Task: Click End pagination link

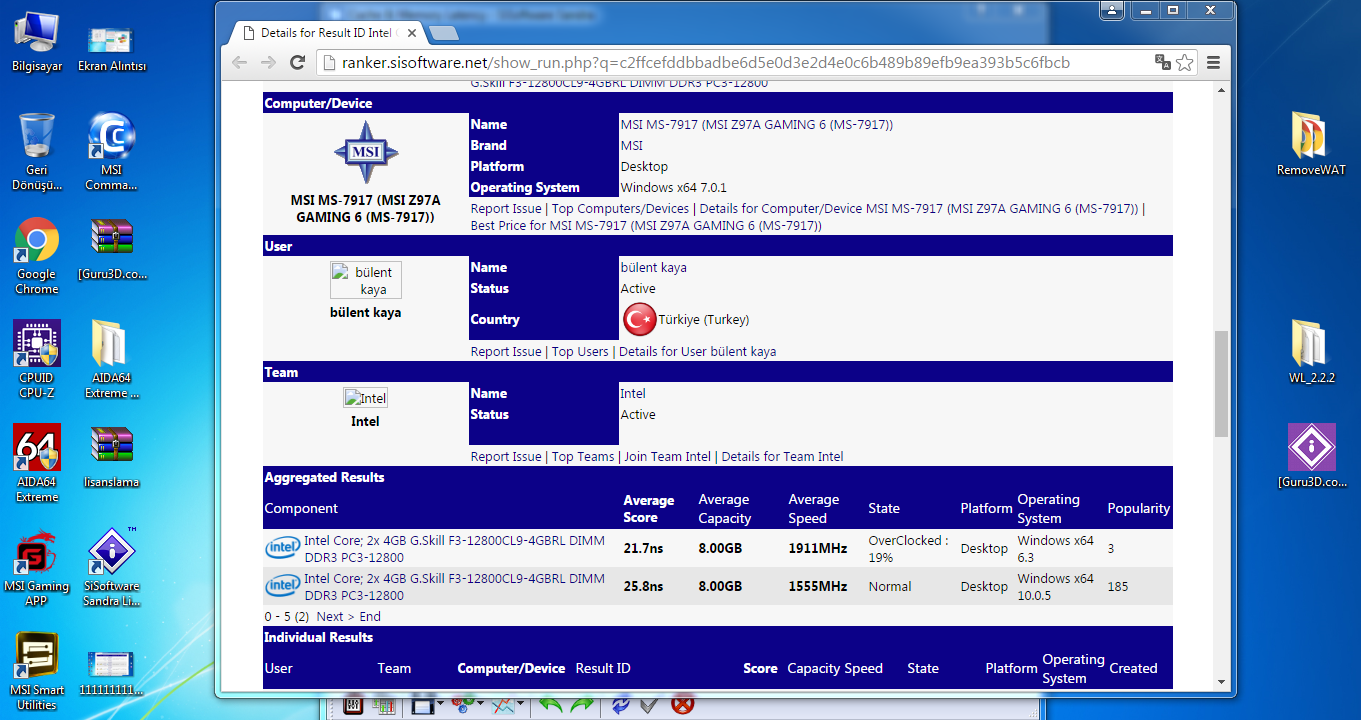Action: click(x=370, y=617)
